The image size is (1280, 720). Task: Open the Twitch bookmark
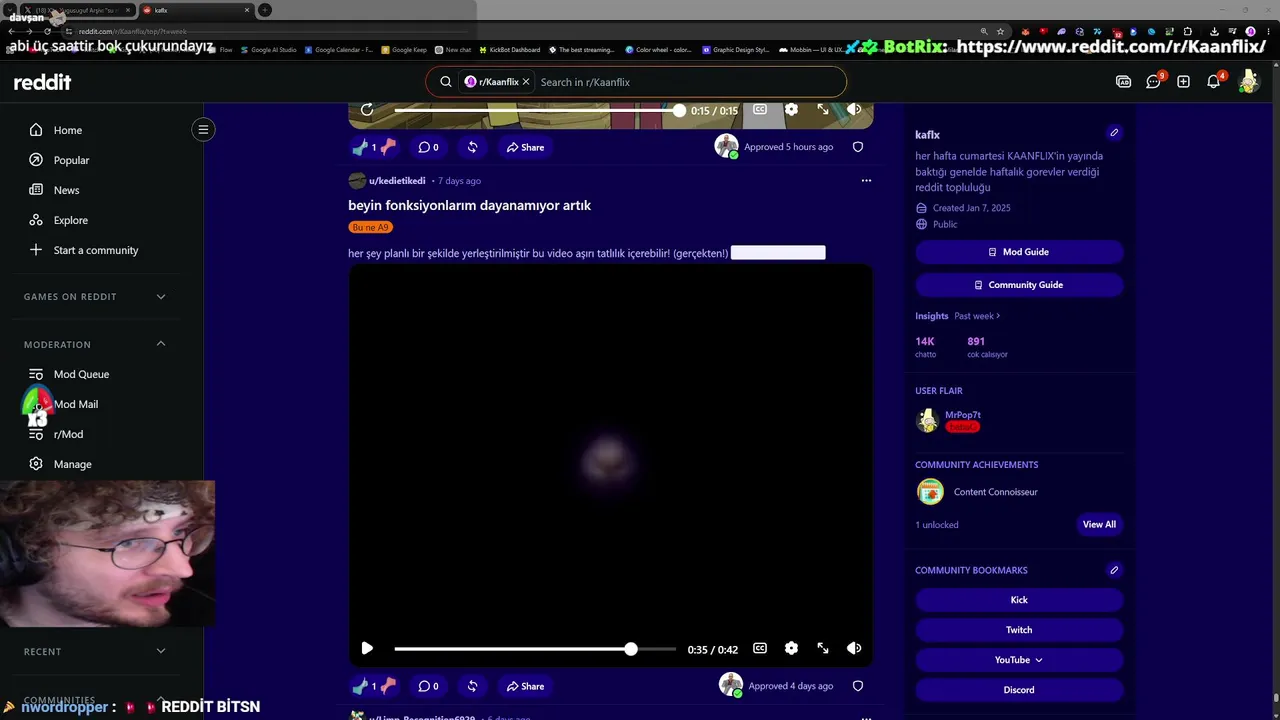click(1019, 630)
